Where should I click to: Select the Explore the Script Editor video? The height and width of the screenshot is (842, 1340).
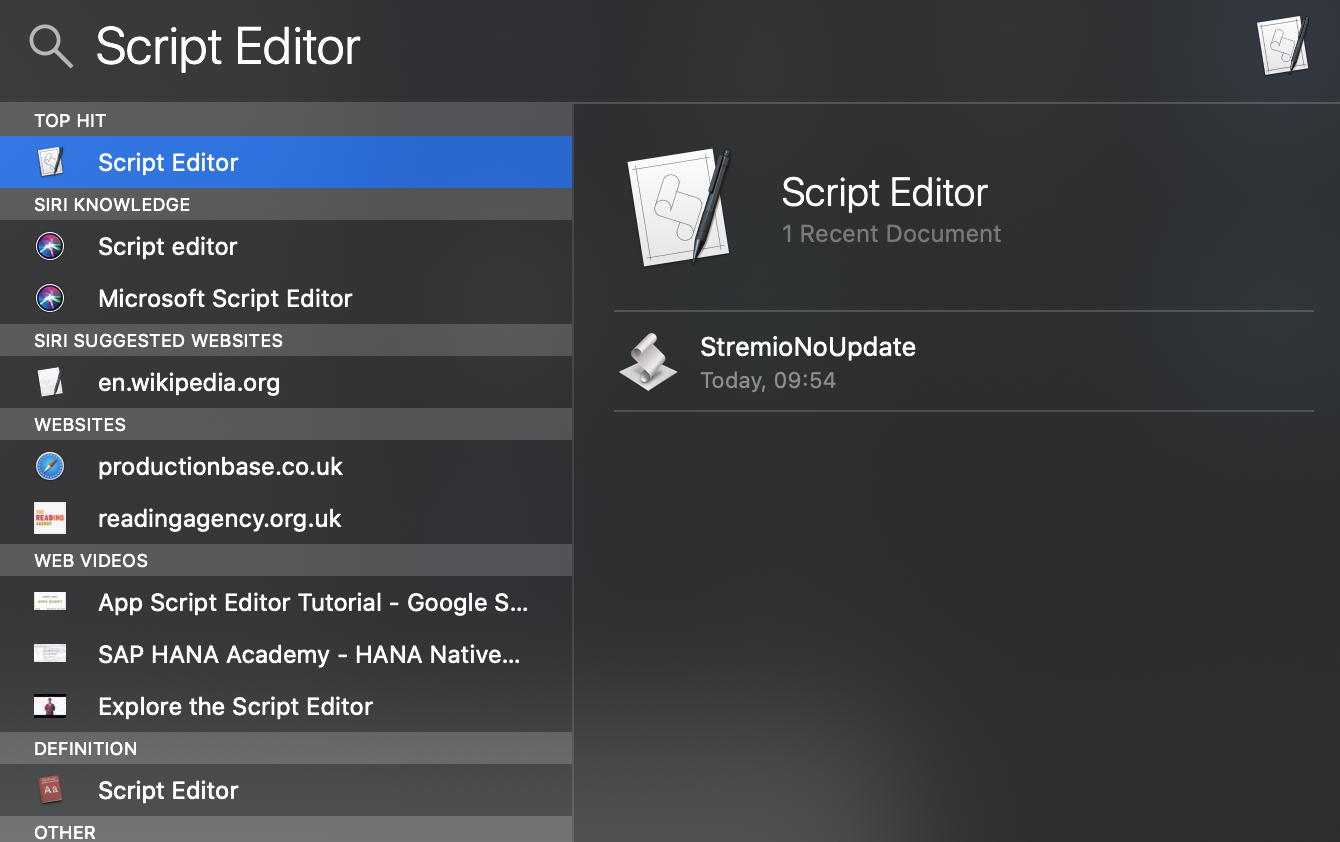(286, 706)
